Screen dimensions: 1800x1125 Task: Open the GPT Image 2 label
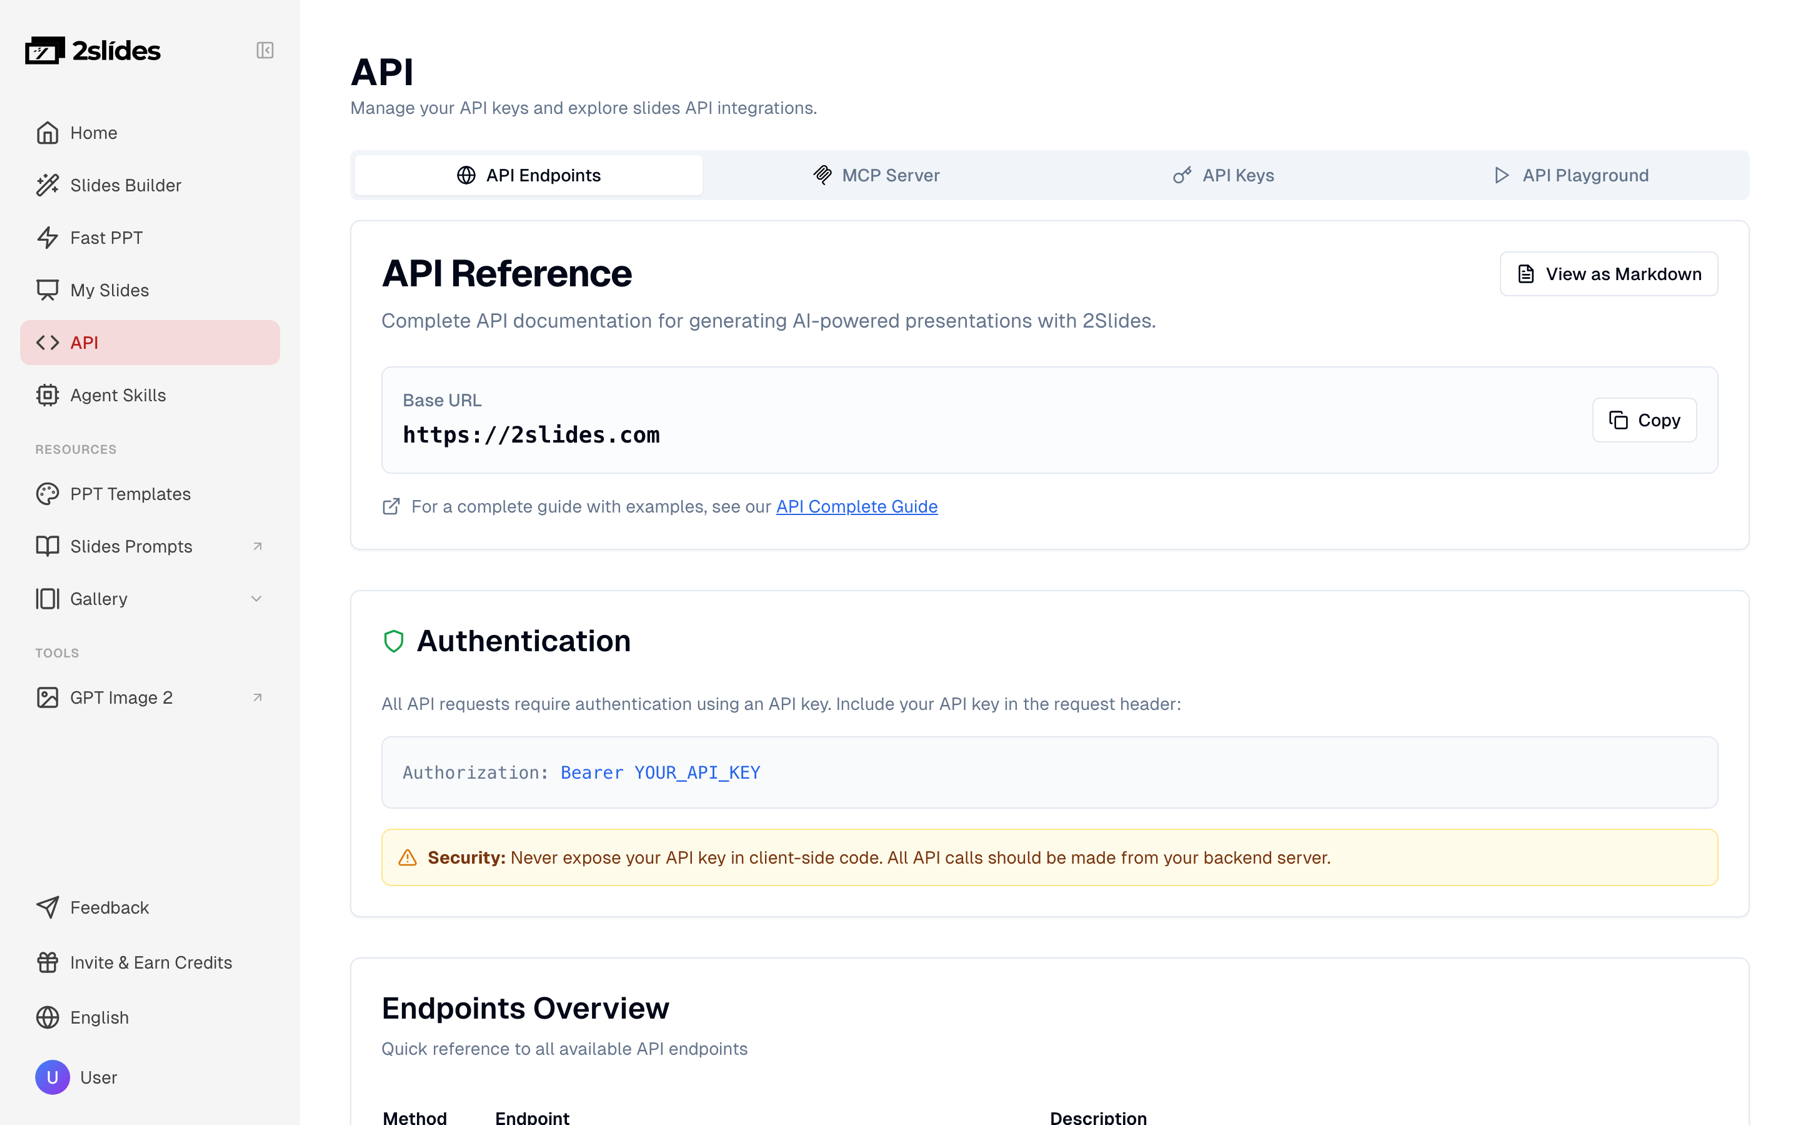tap(121, 698)
